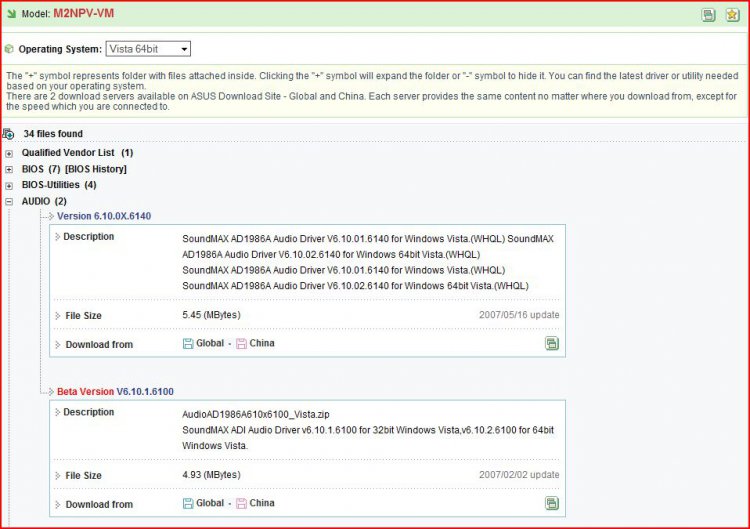Viewport: 750px width, 529px height.
Task: Click arrow next to Version 6.10.0X.6140
Action: pos(51,216)
